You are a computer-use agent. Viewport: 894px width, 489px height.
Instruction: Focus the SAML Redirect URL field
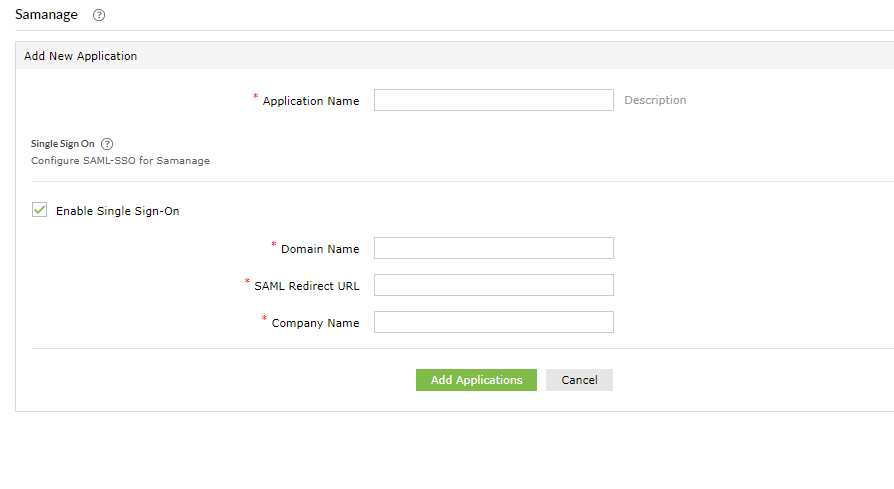pos(494,285)
